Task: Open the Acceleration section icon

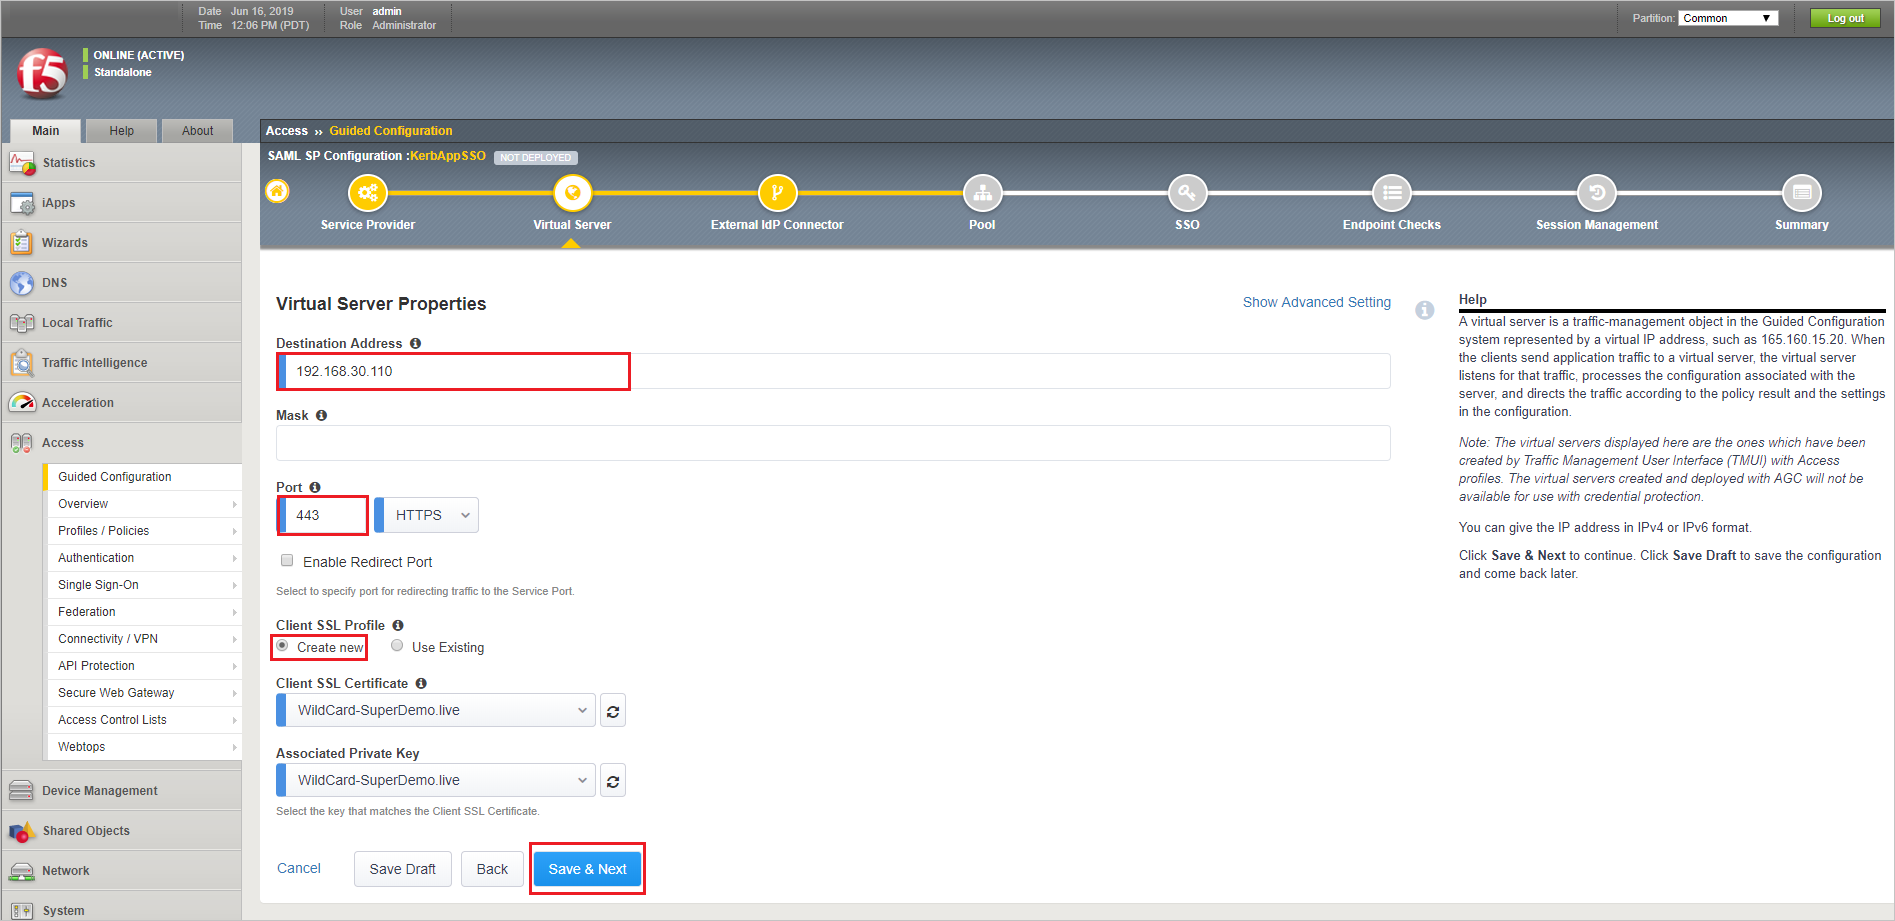Action: [x=22, y=403]
